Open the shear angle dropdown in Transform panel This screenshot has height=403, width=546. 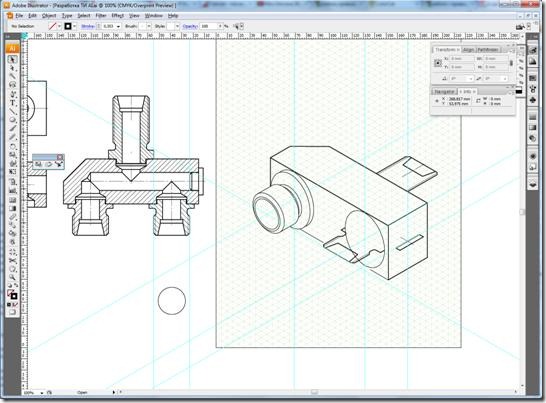click(x=505, y=79)
